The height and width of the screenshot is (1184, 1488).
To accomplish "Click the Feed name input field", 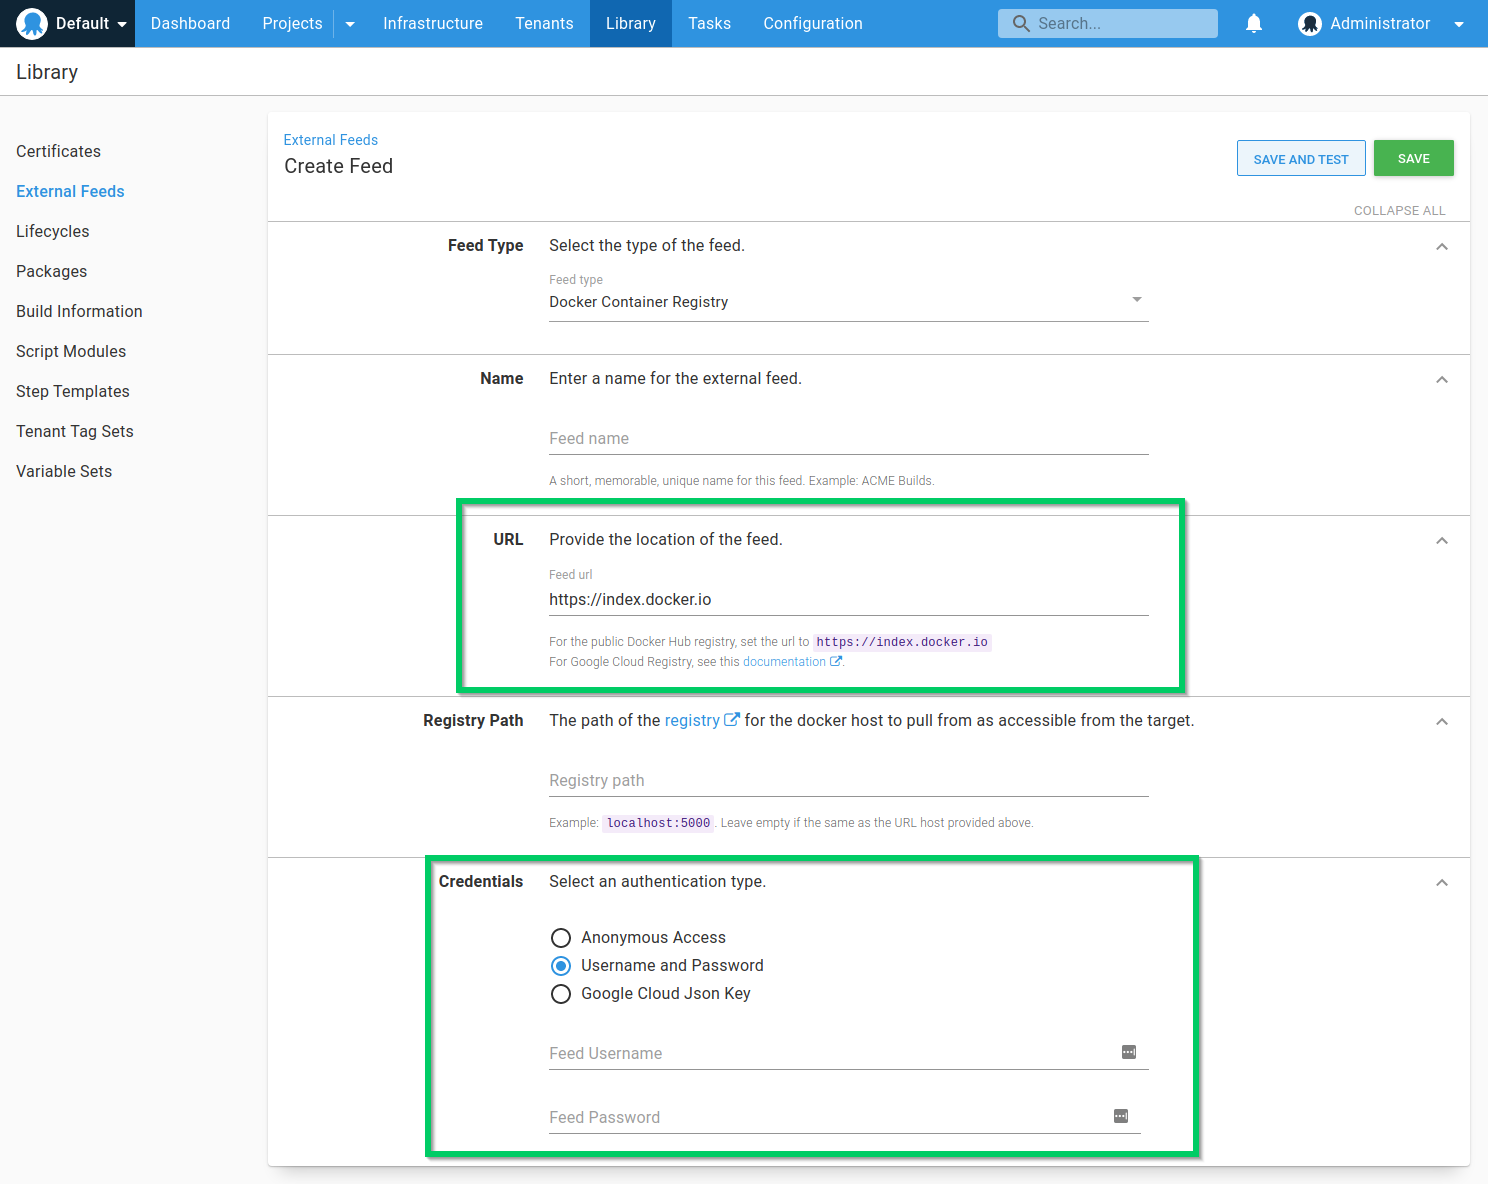I will click(x=848, y=438).
